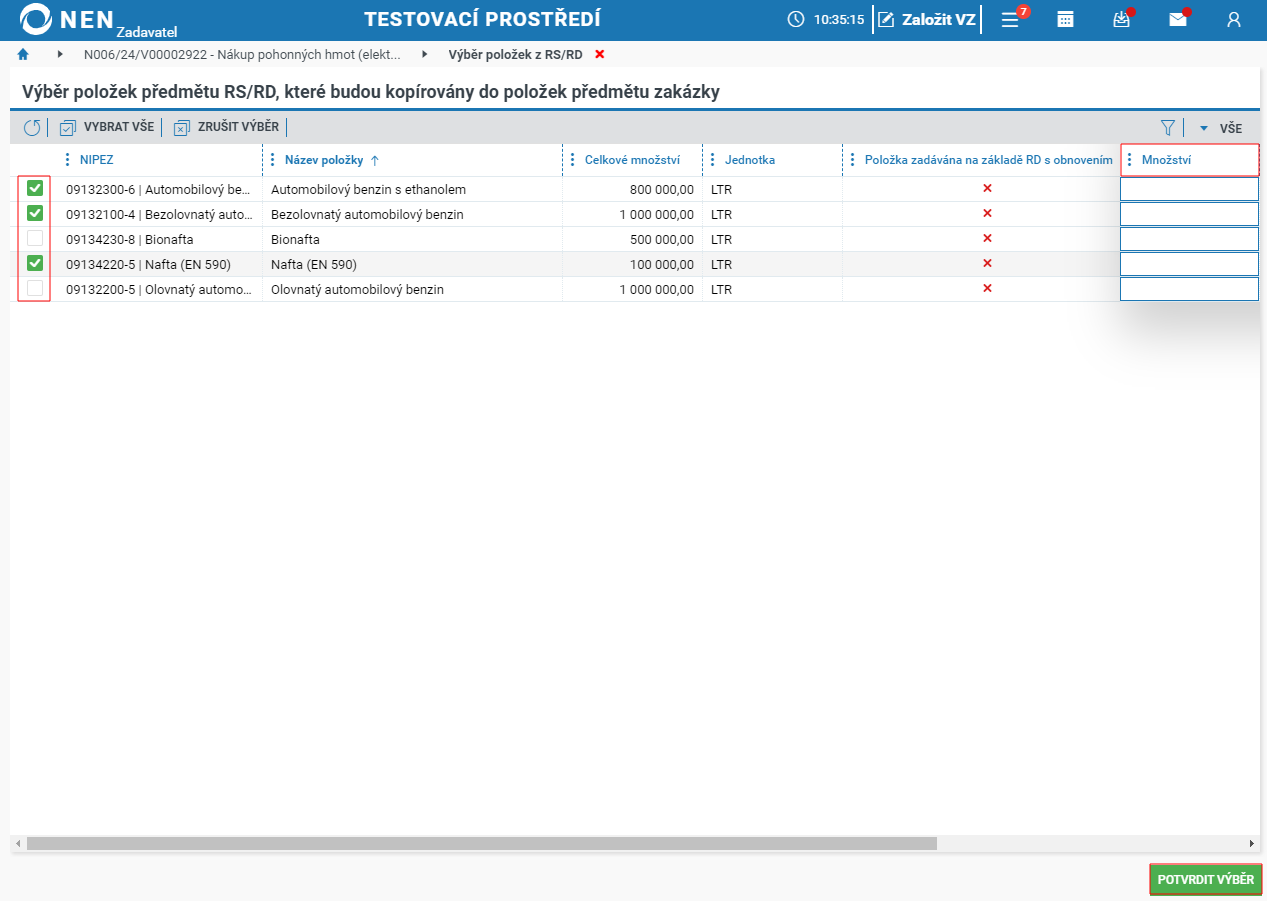Click Množství field for Automobilový benzin s ethanolem
The width and height of the screenshot is (1267, 901).
(1189, 189)
